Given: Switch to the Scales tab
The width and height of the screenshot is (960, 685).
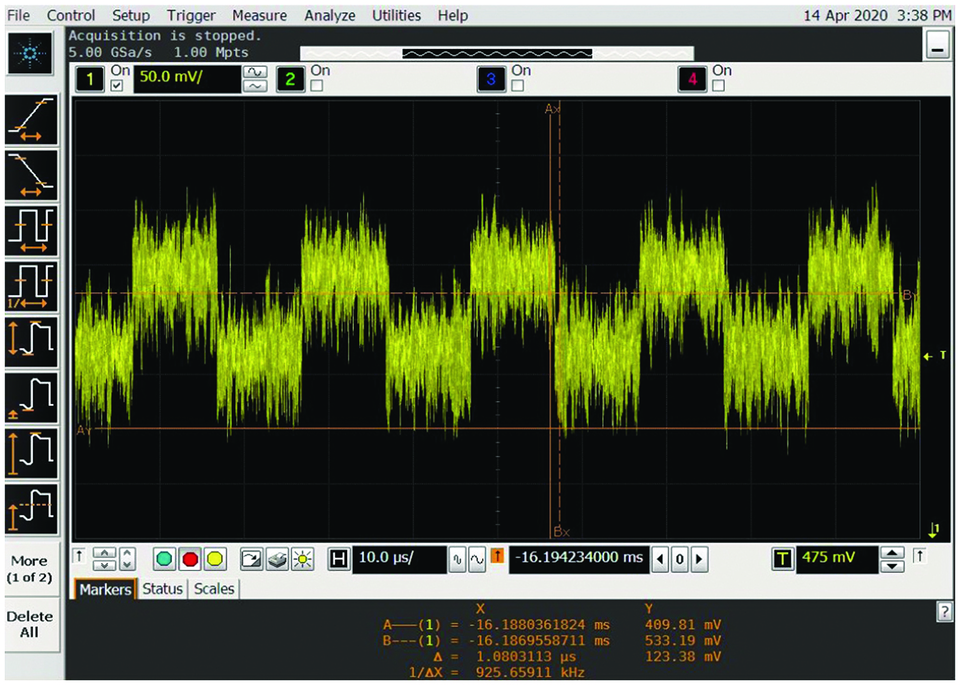Looking at the screenshot, I should point(214,589).
